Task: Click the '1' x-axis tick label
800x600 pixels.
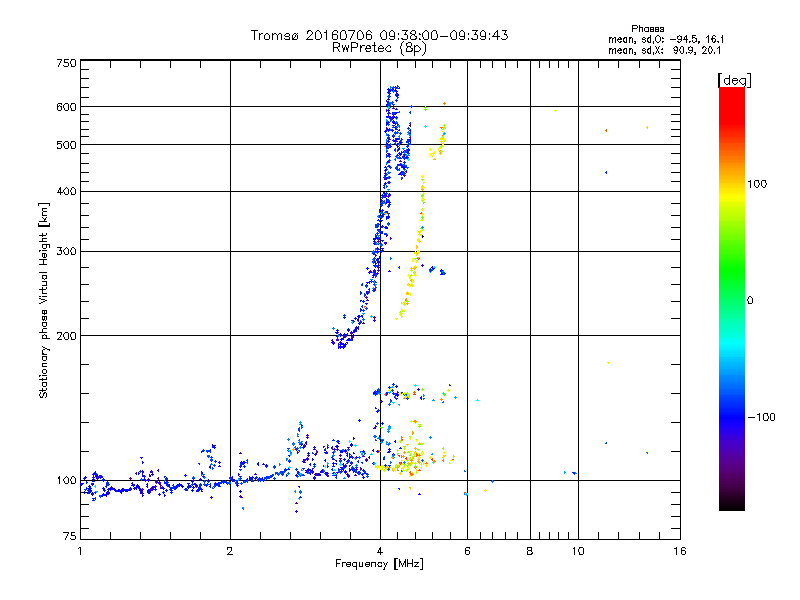Action: [80, 551]
